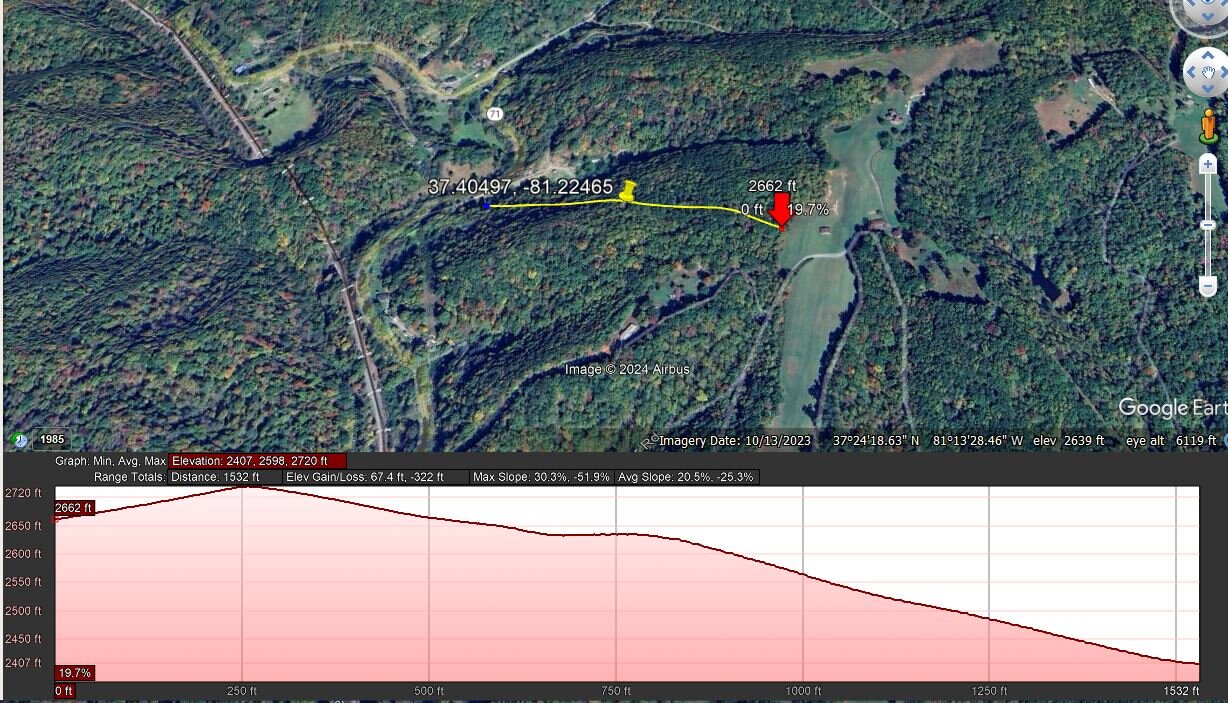Click the red arrow elevation marker
Image resolution: width=1228 pixels, height=703 pixels.
coord(780,211)
